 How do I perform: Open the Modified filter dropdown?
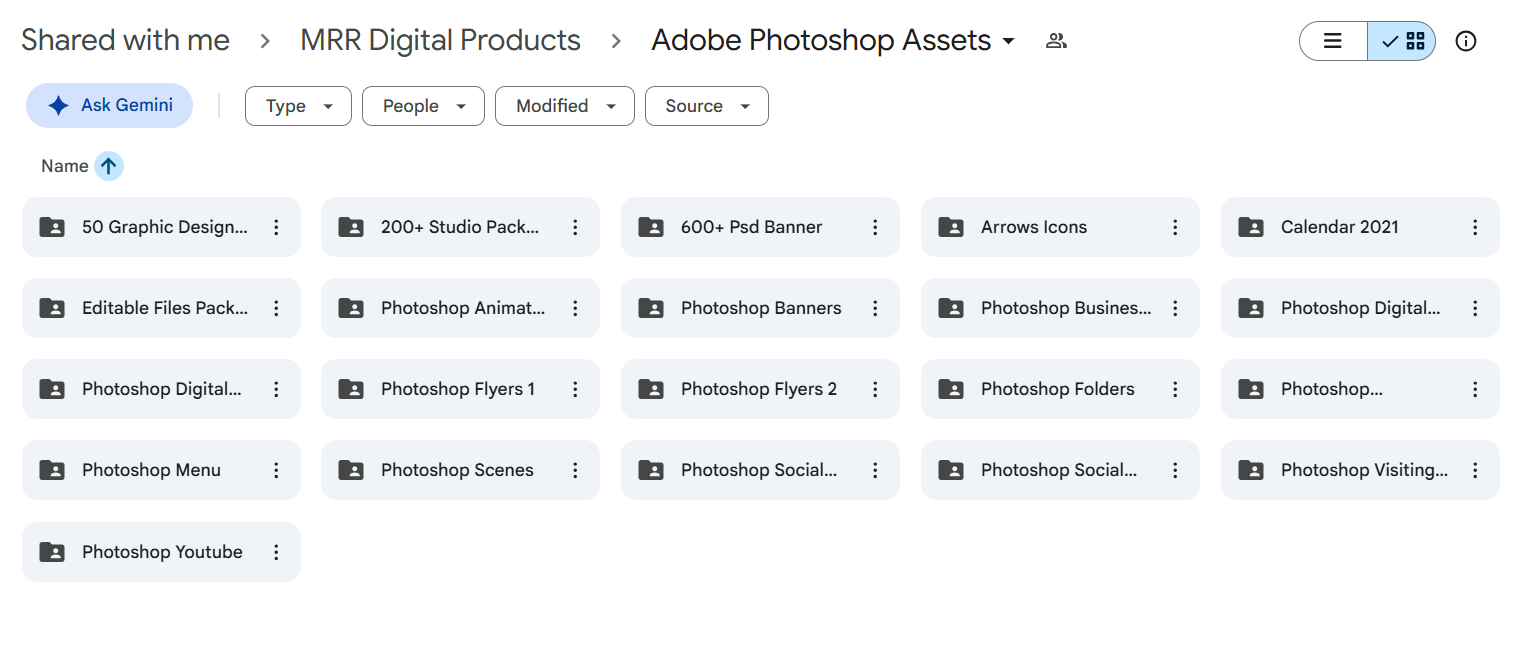tap(565, 106)
